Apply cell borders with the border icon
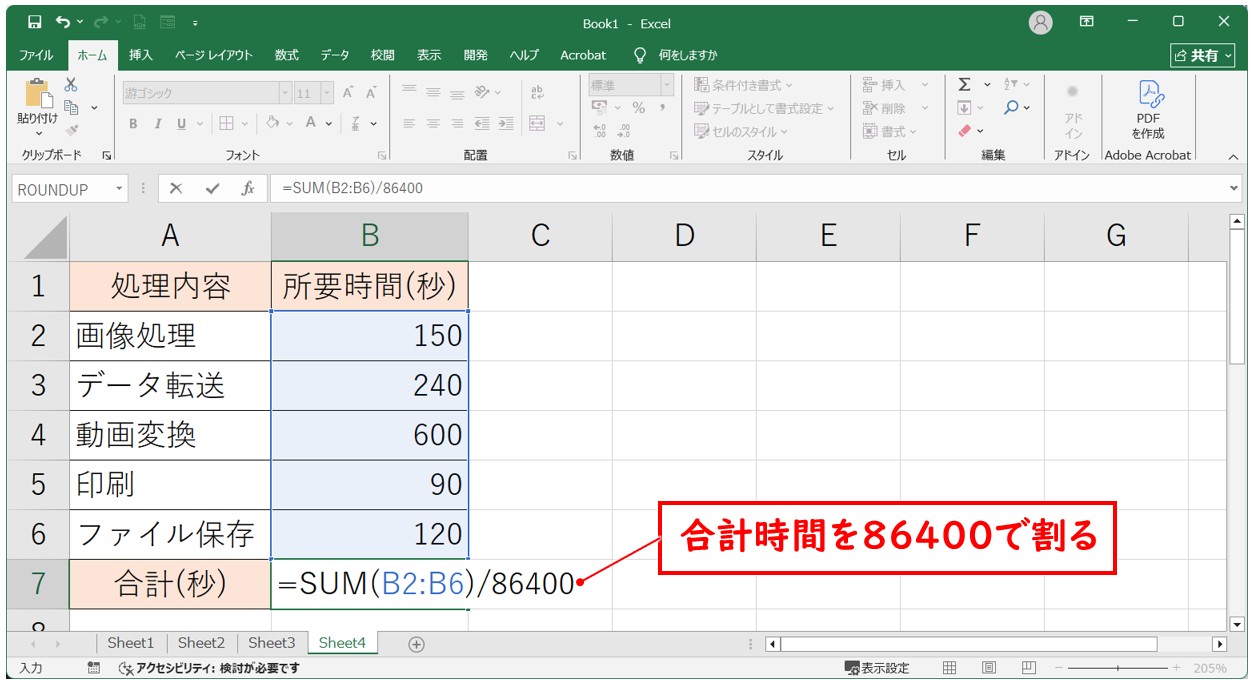The width and height of the screenshot is (1254, 686). pos(227,124)
